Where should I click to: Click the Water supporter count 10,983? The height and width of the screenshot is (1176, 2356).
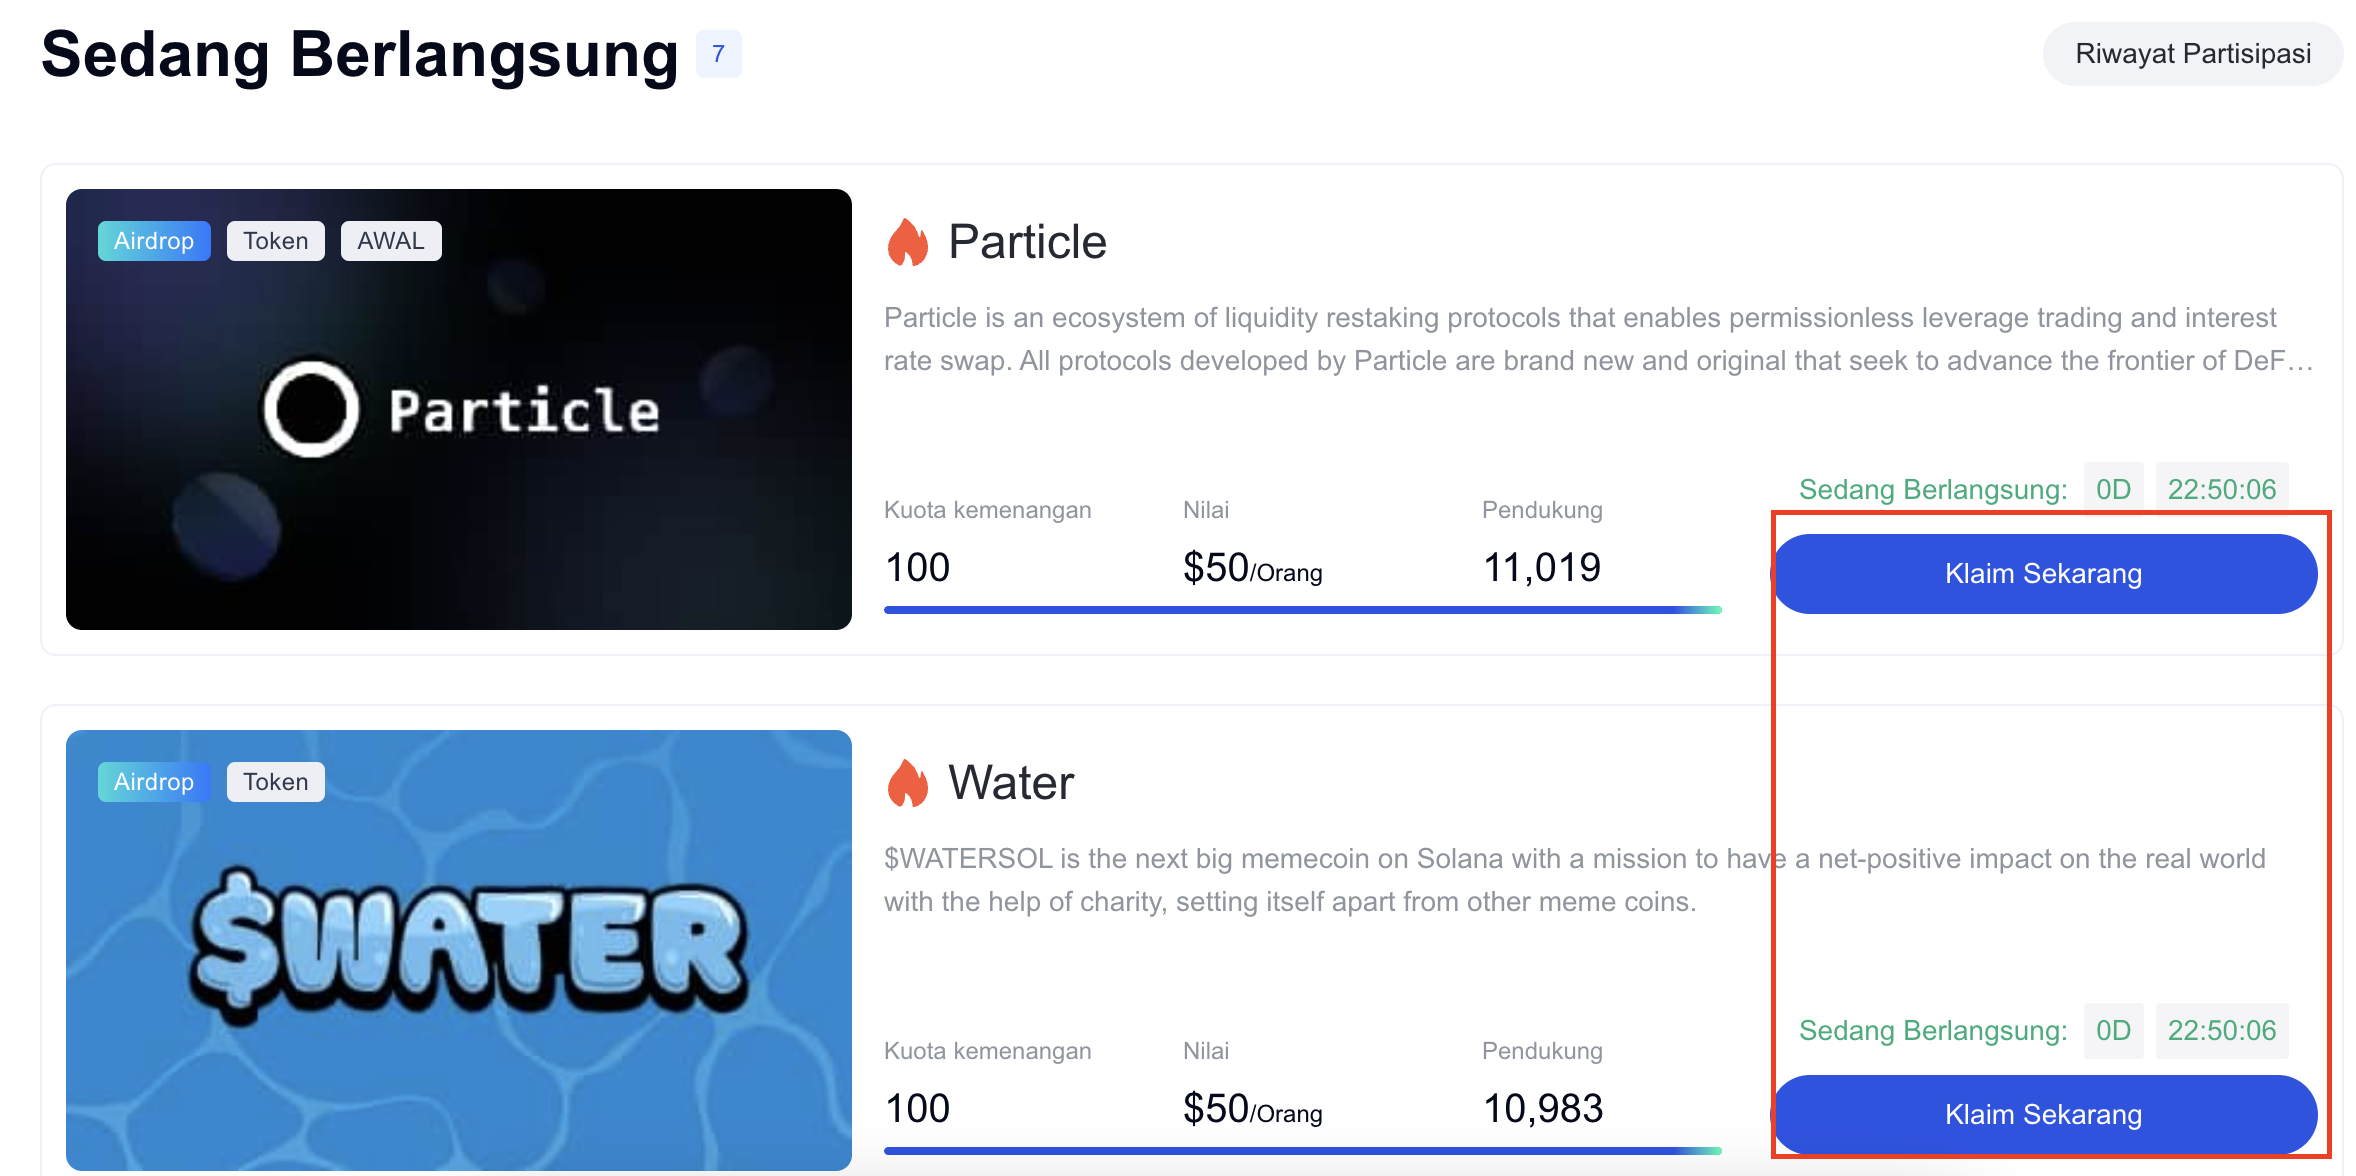tap(1542, 1108)
